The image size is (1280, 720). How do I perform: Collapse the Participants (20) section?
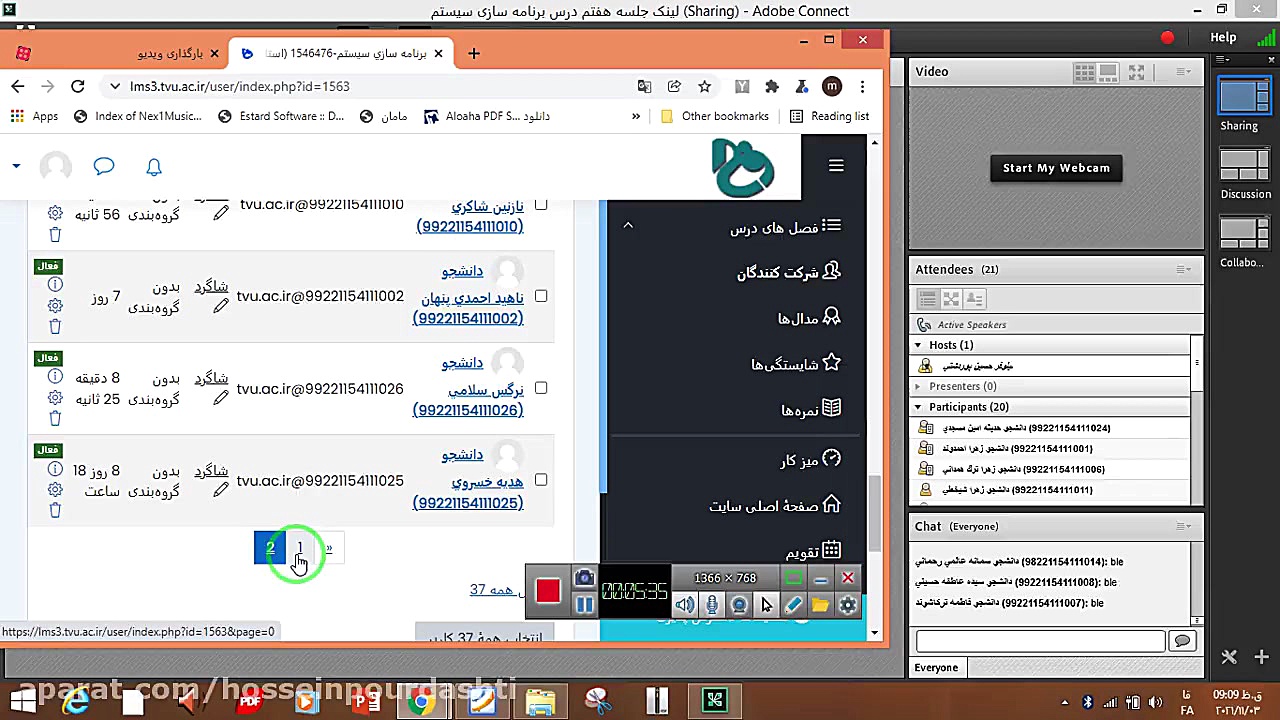coord(917,407)
